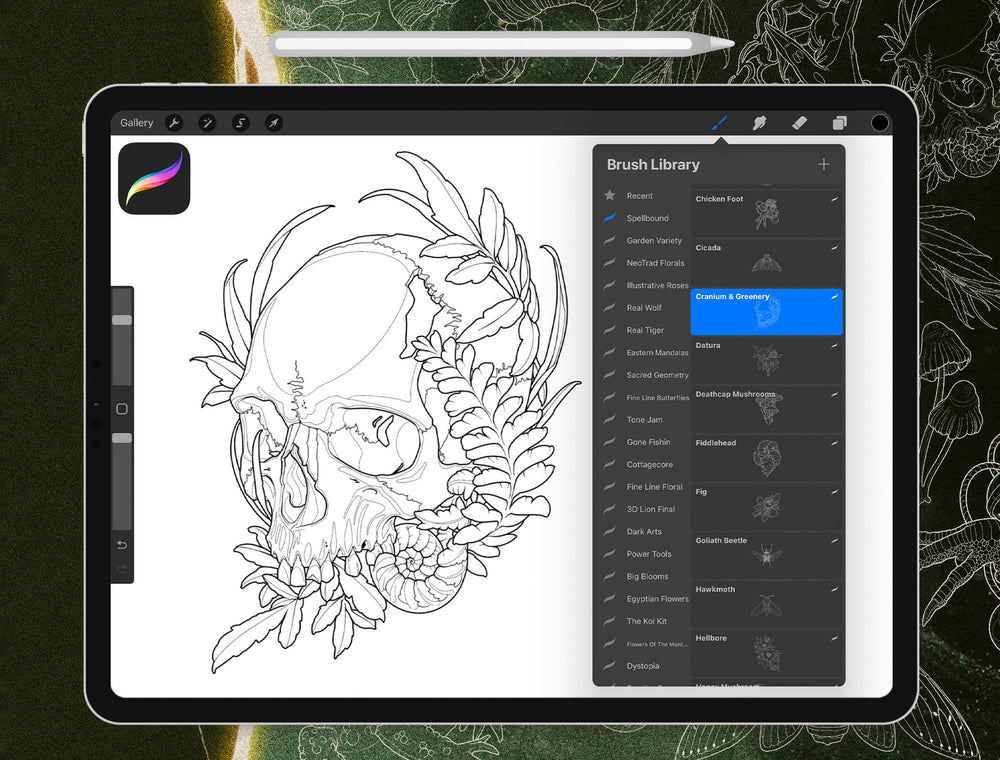
Task: Open the Actions wrench menu
Action: (x=174, y=123)
